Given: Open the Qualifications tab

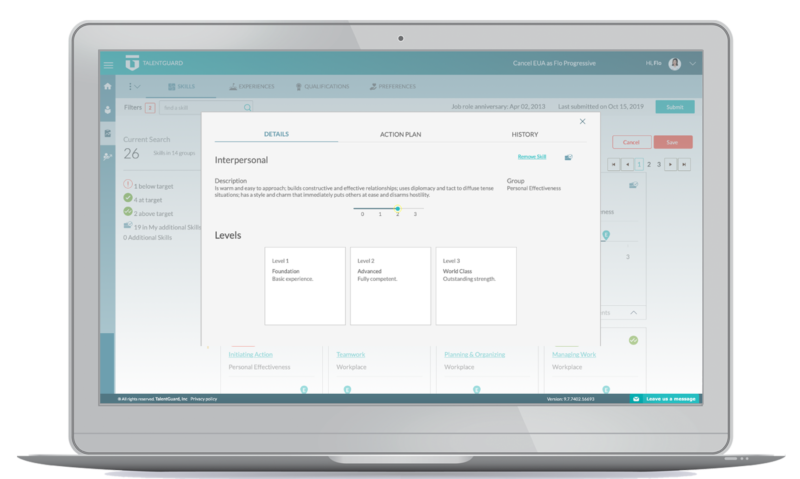Looking at the screenshot, I should tap(322, 87).
